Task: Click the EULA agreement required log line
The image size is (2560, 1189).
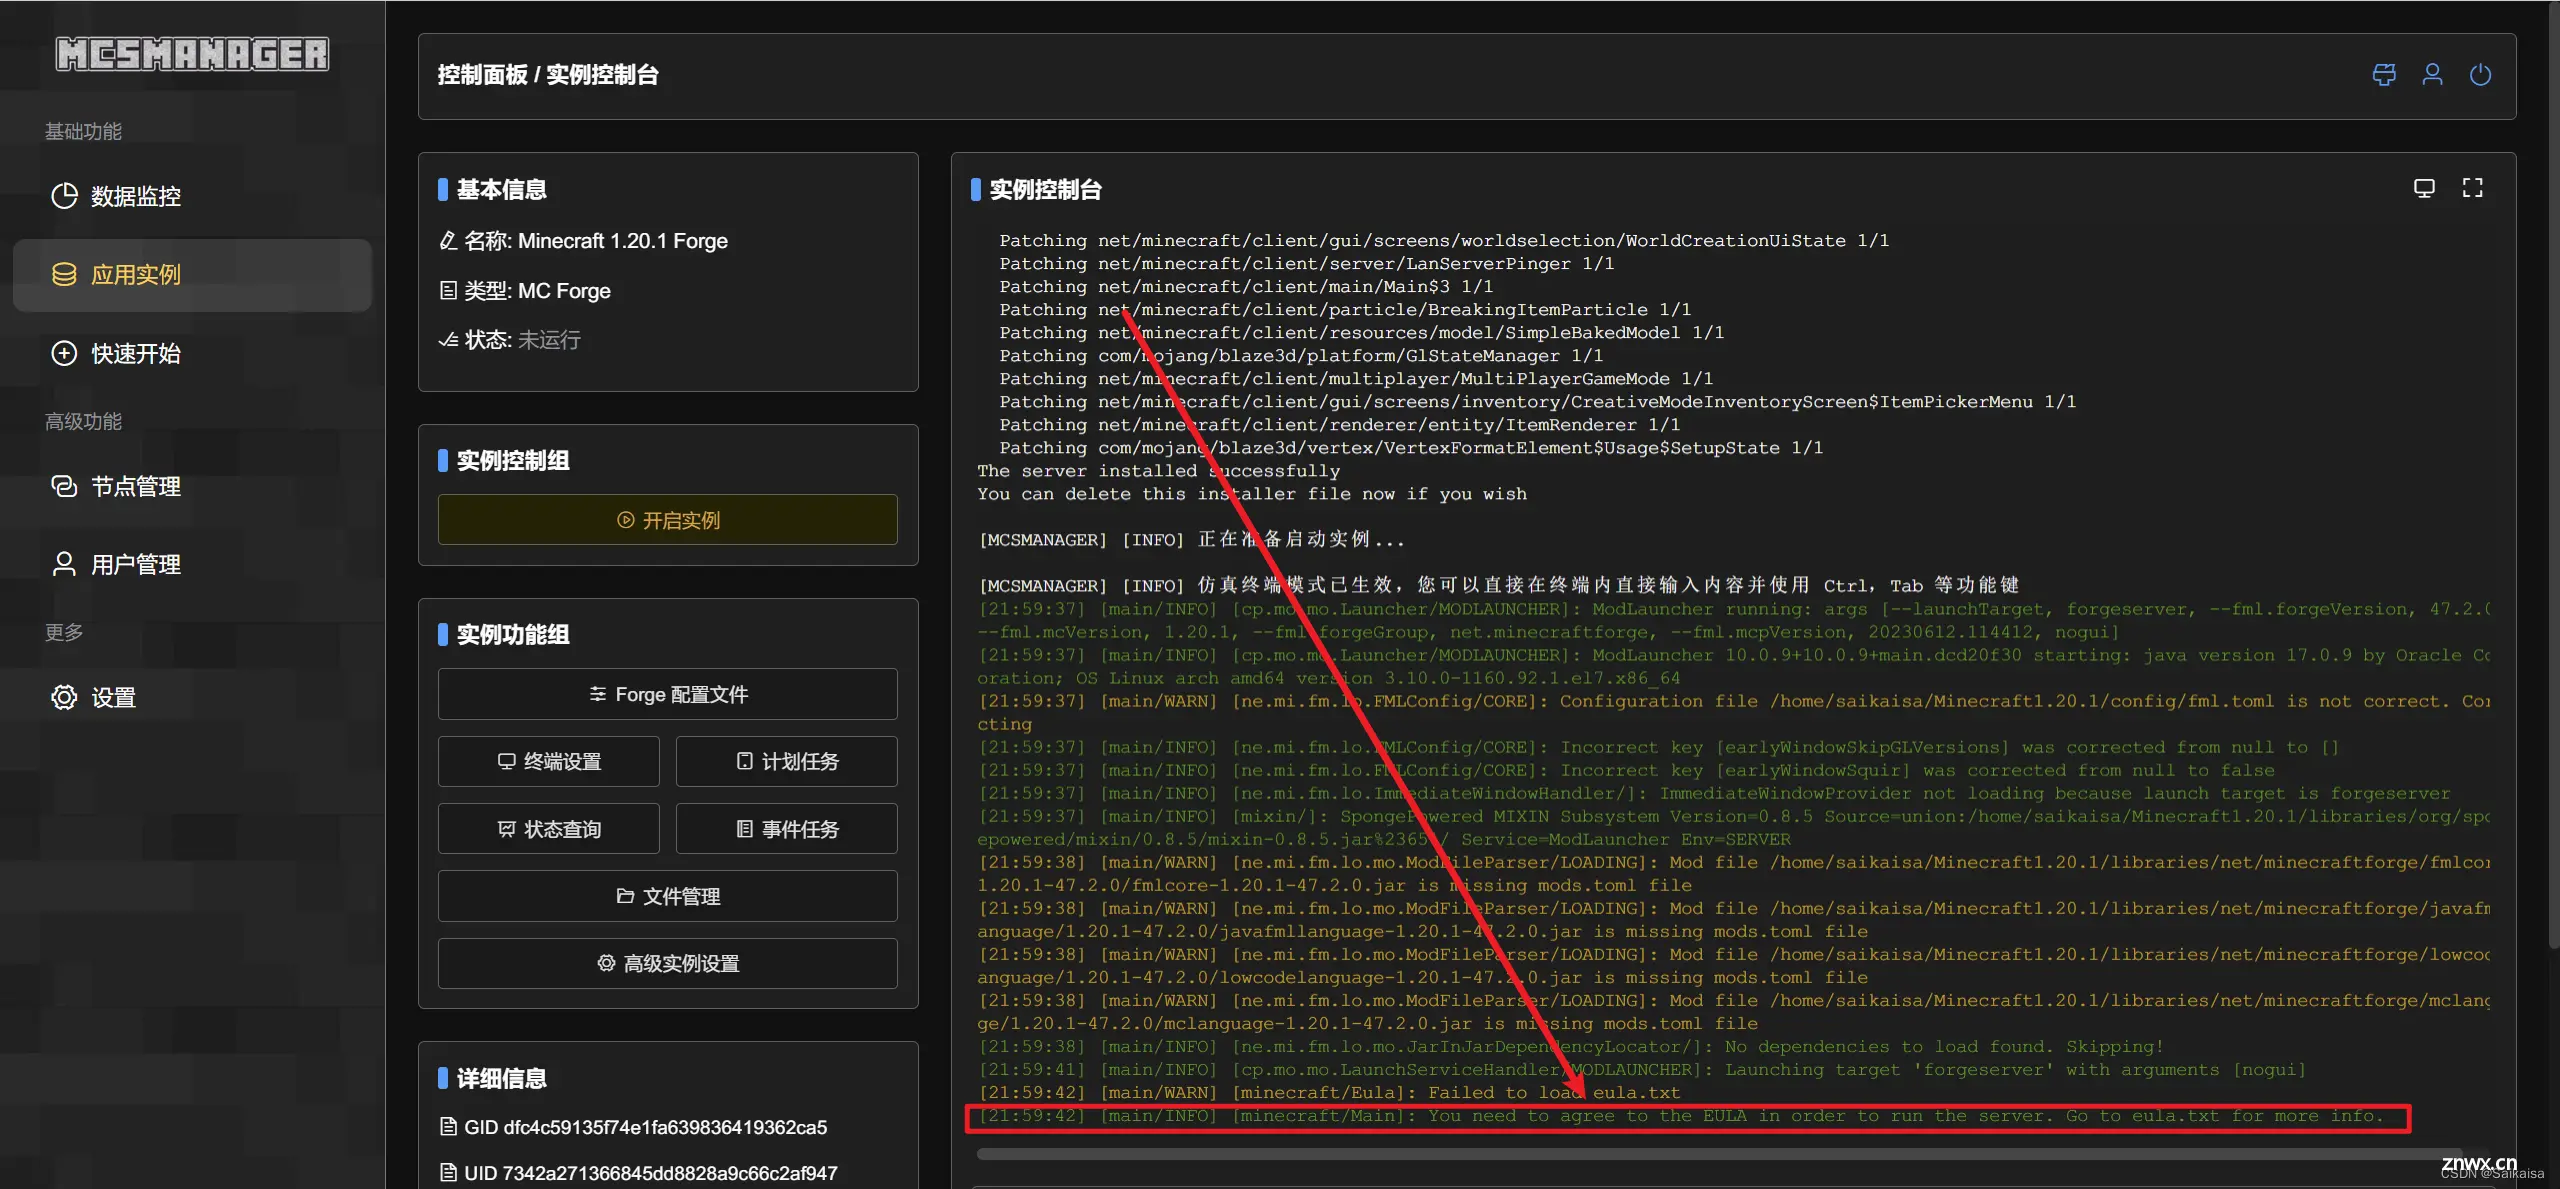Action: coord(1681,1116)
